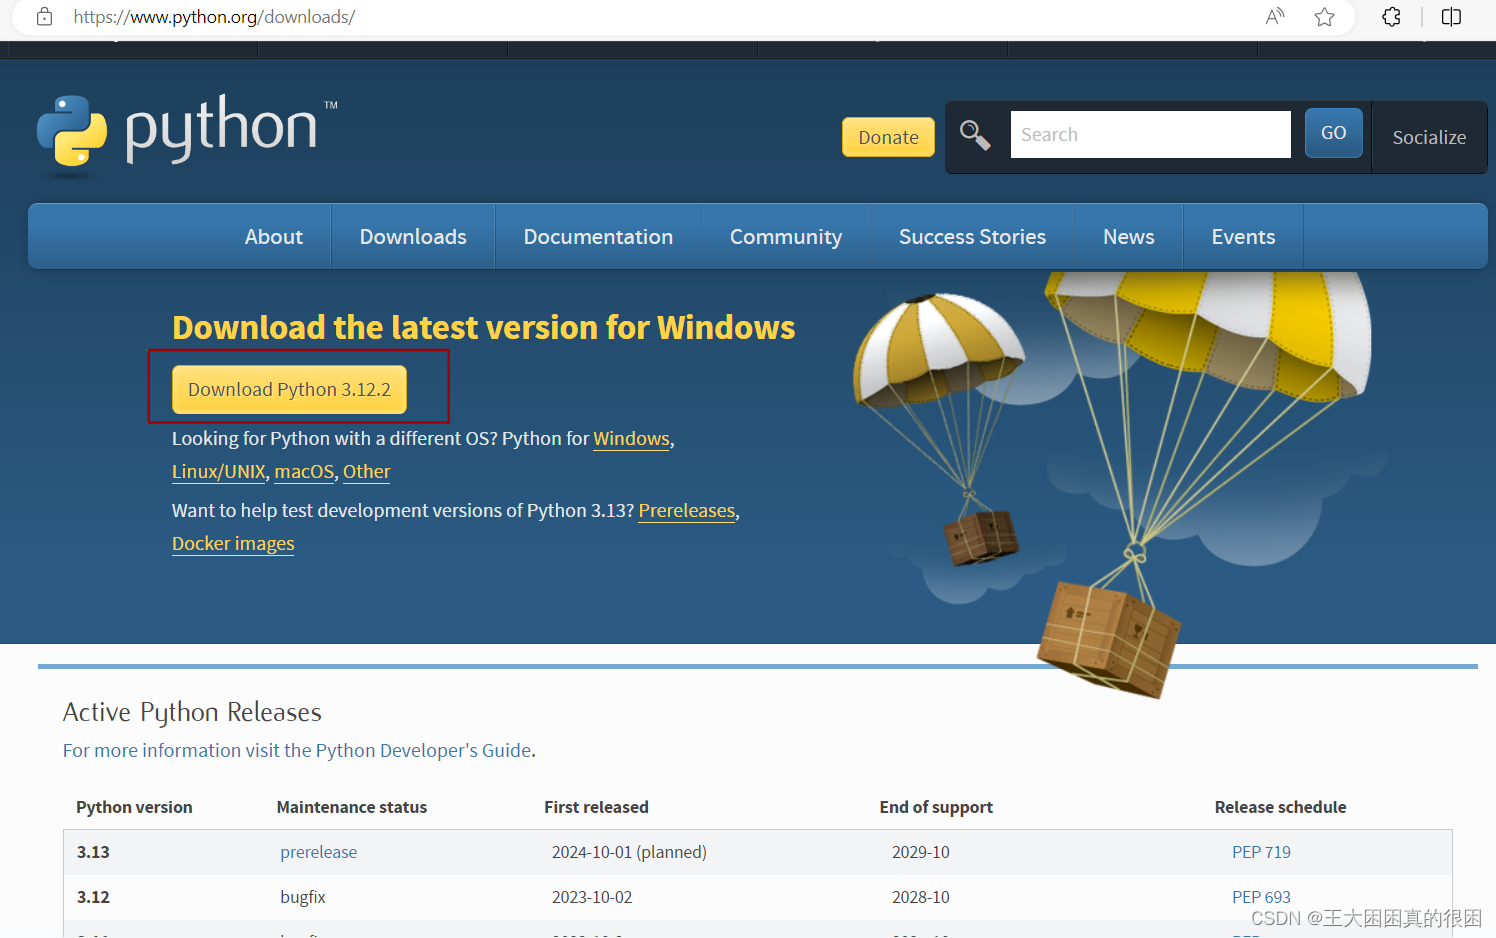Click the search magnifier icon
Viewport: 1496px width, 938px height.
coord(975,135)
